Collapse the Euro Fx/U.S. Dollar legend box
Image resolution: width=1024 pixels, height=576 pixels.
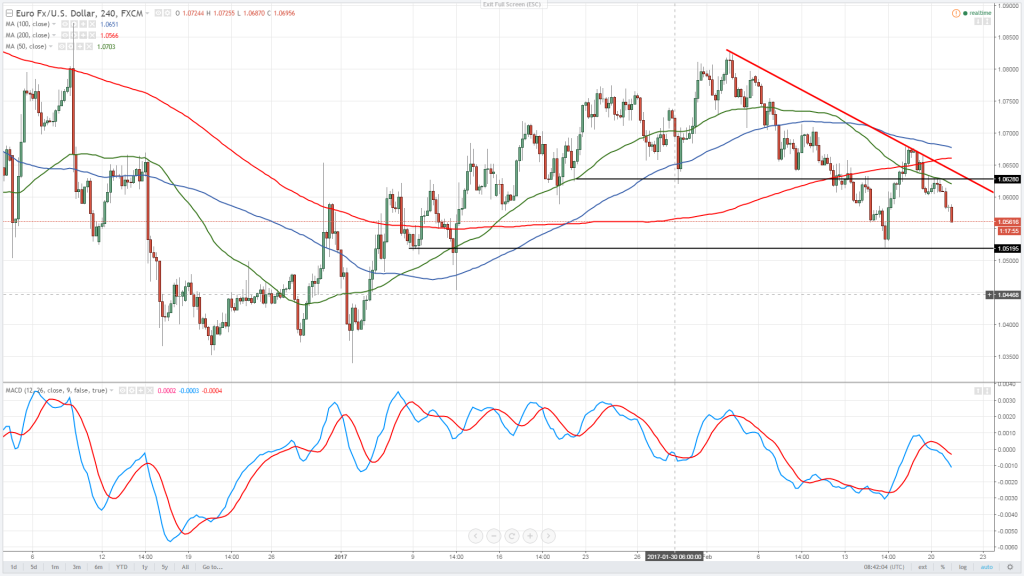point(9,13)
